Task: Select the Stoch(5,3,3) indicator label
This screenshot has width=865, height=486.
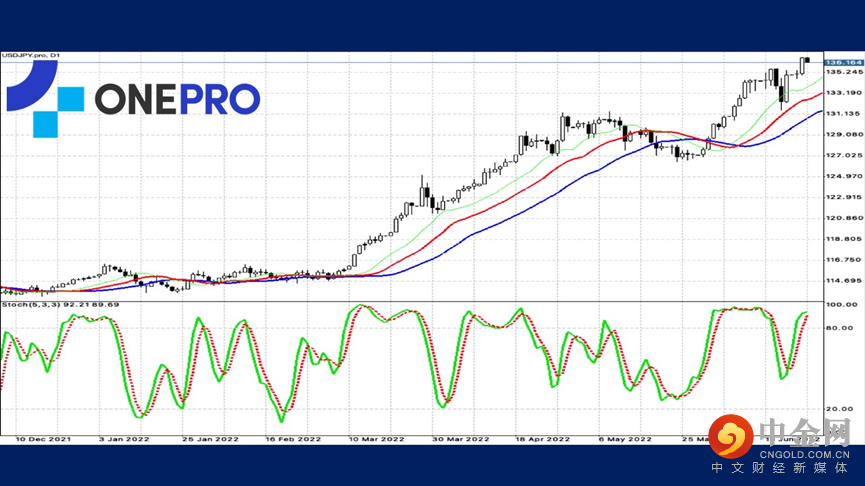Action: tap(60, 305)
